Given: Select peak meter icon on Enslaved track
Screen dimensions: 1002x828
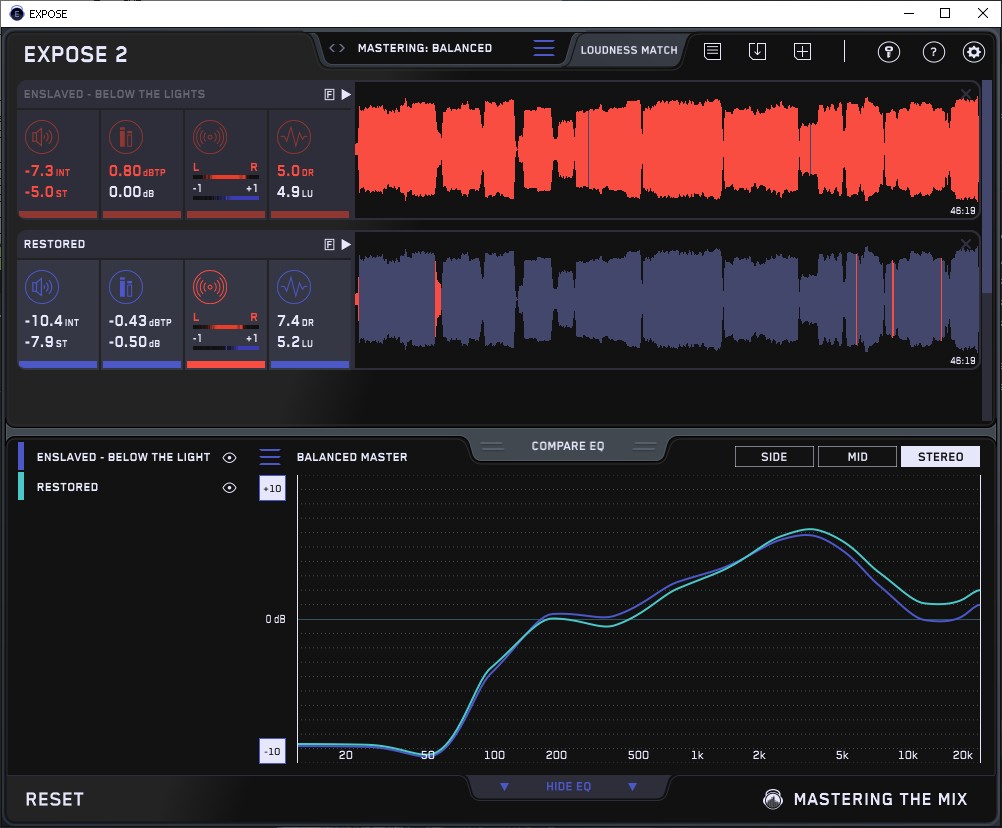Looking at the screenshot, I should 126,137.
